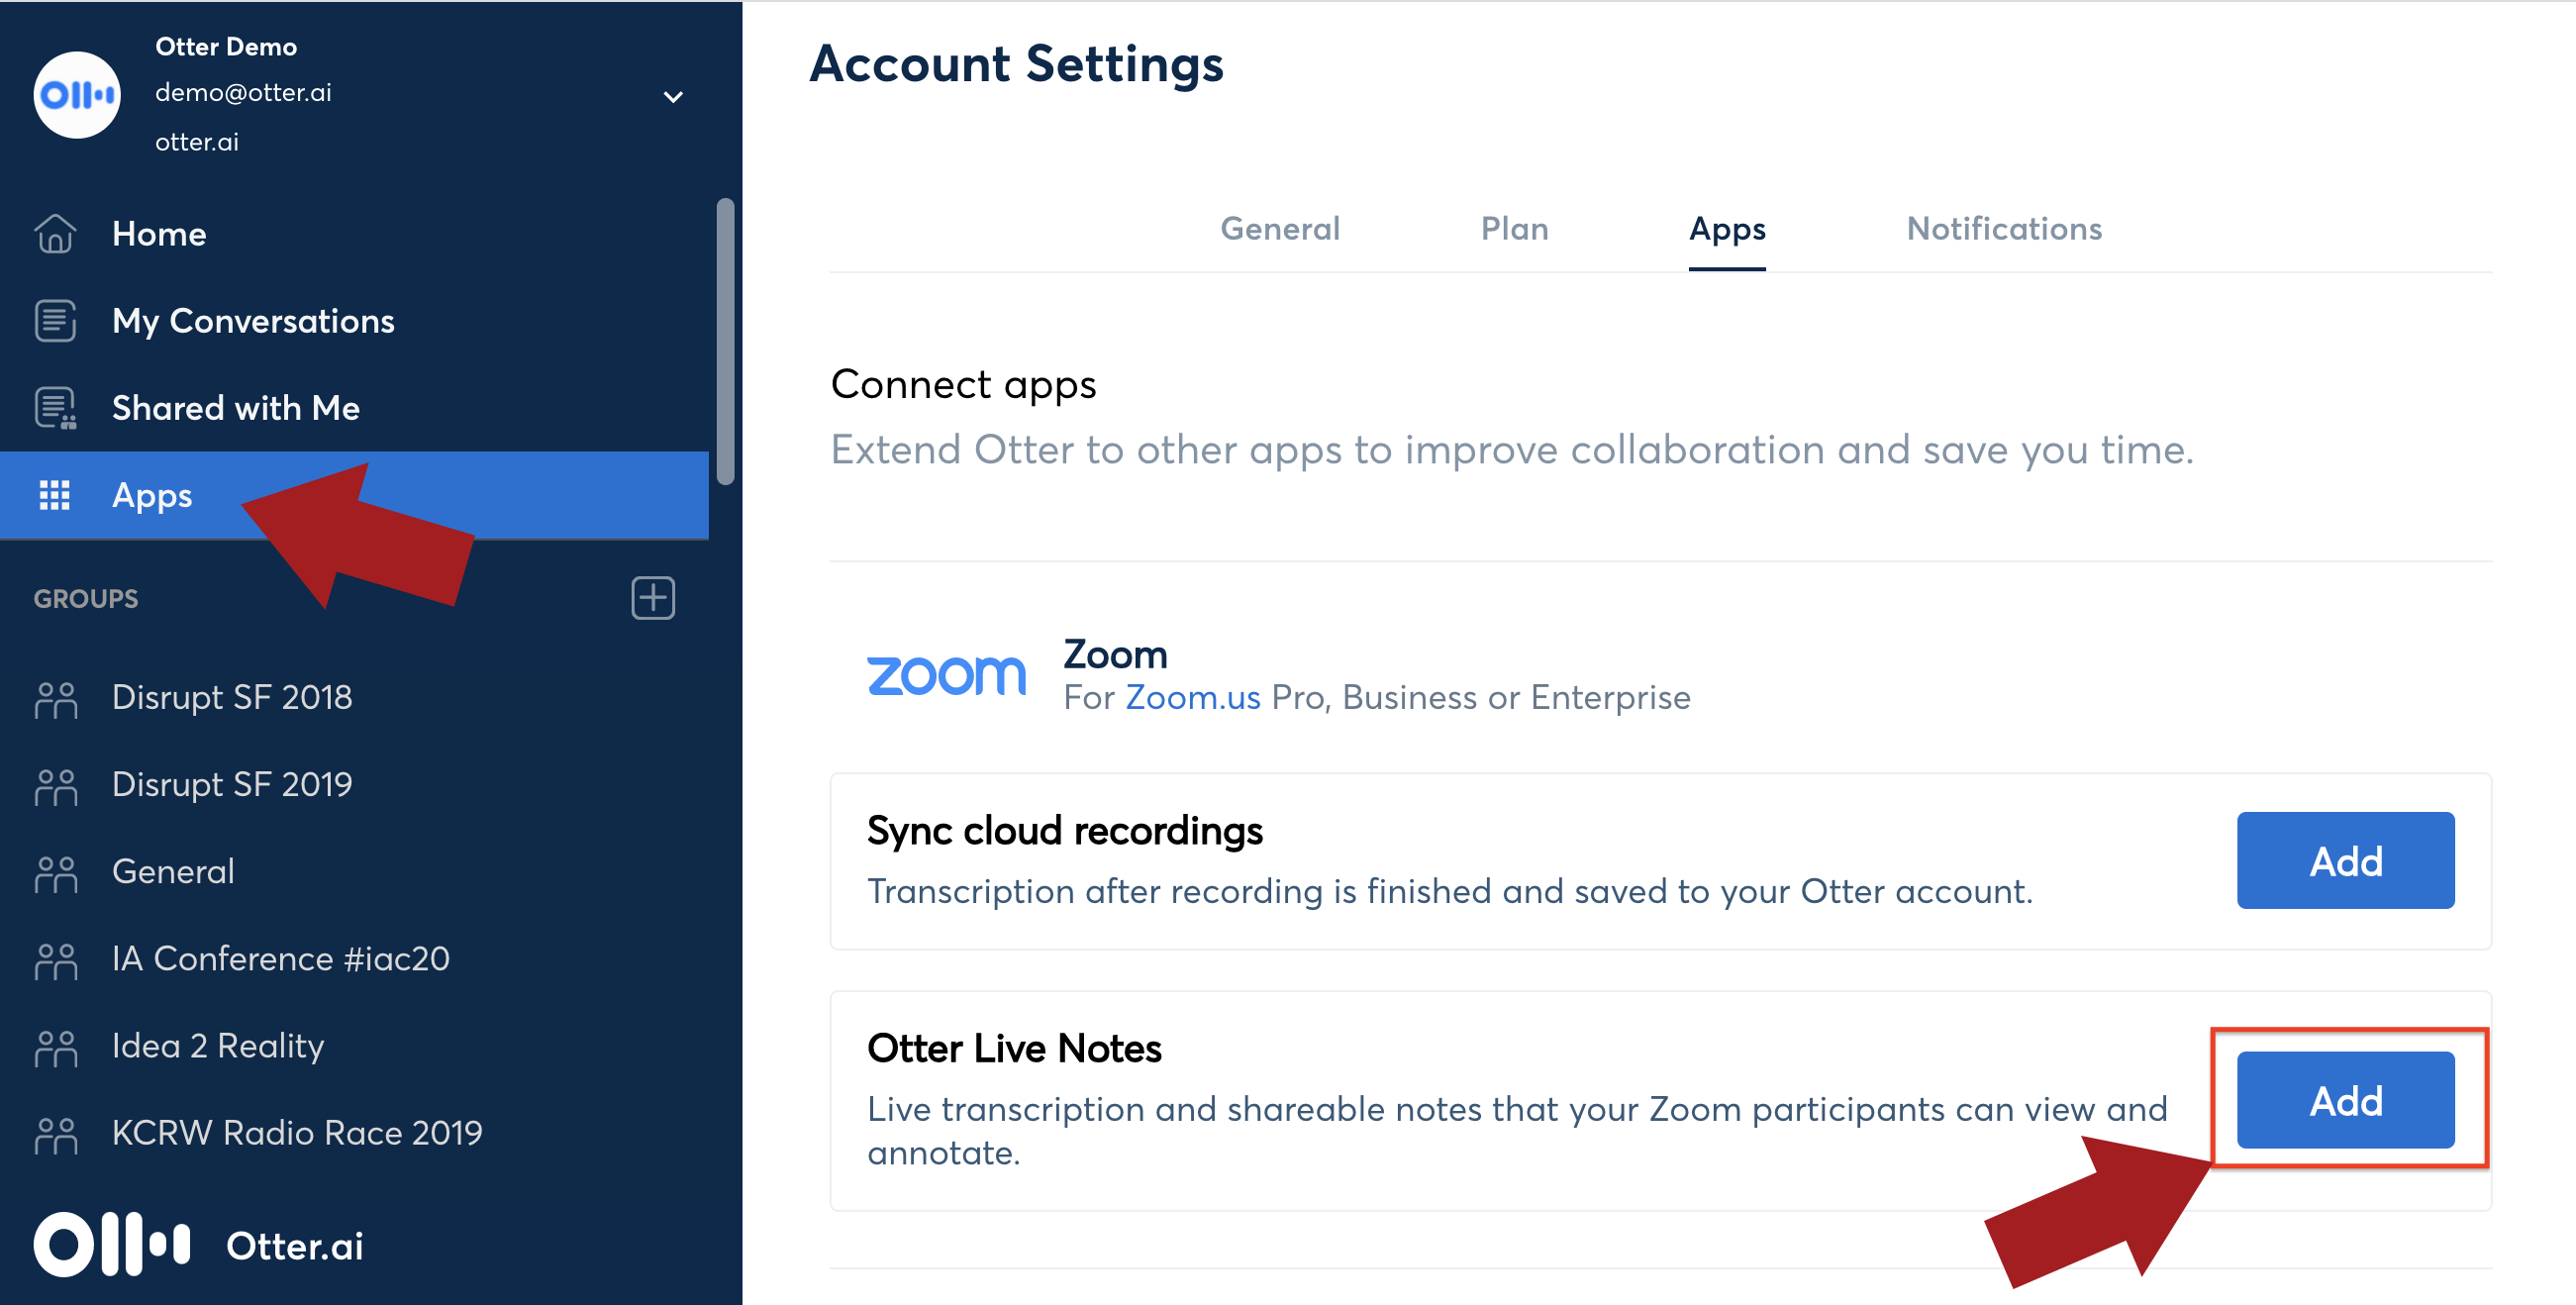This screenshot has width=2576, height=1305.
Task: Click the Zoom logo
Action: [x=945, y=676]
